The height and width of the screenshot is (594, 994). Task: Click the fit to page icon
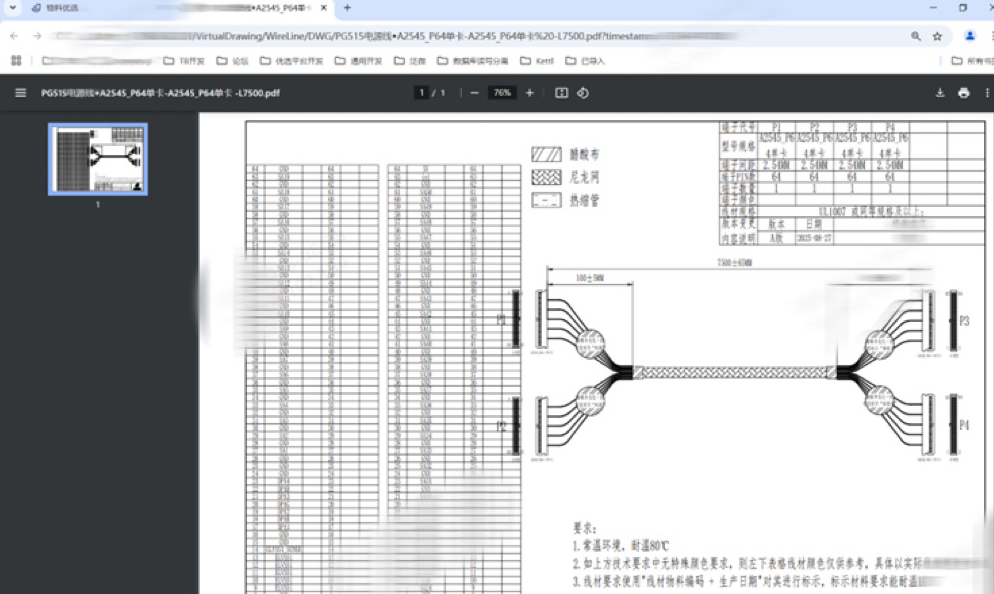[x=561, y=93]
